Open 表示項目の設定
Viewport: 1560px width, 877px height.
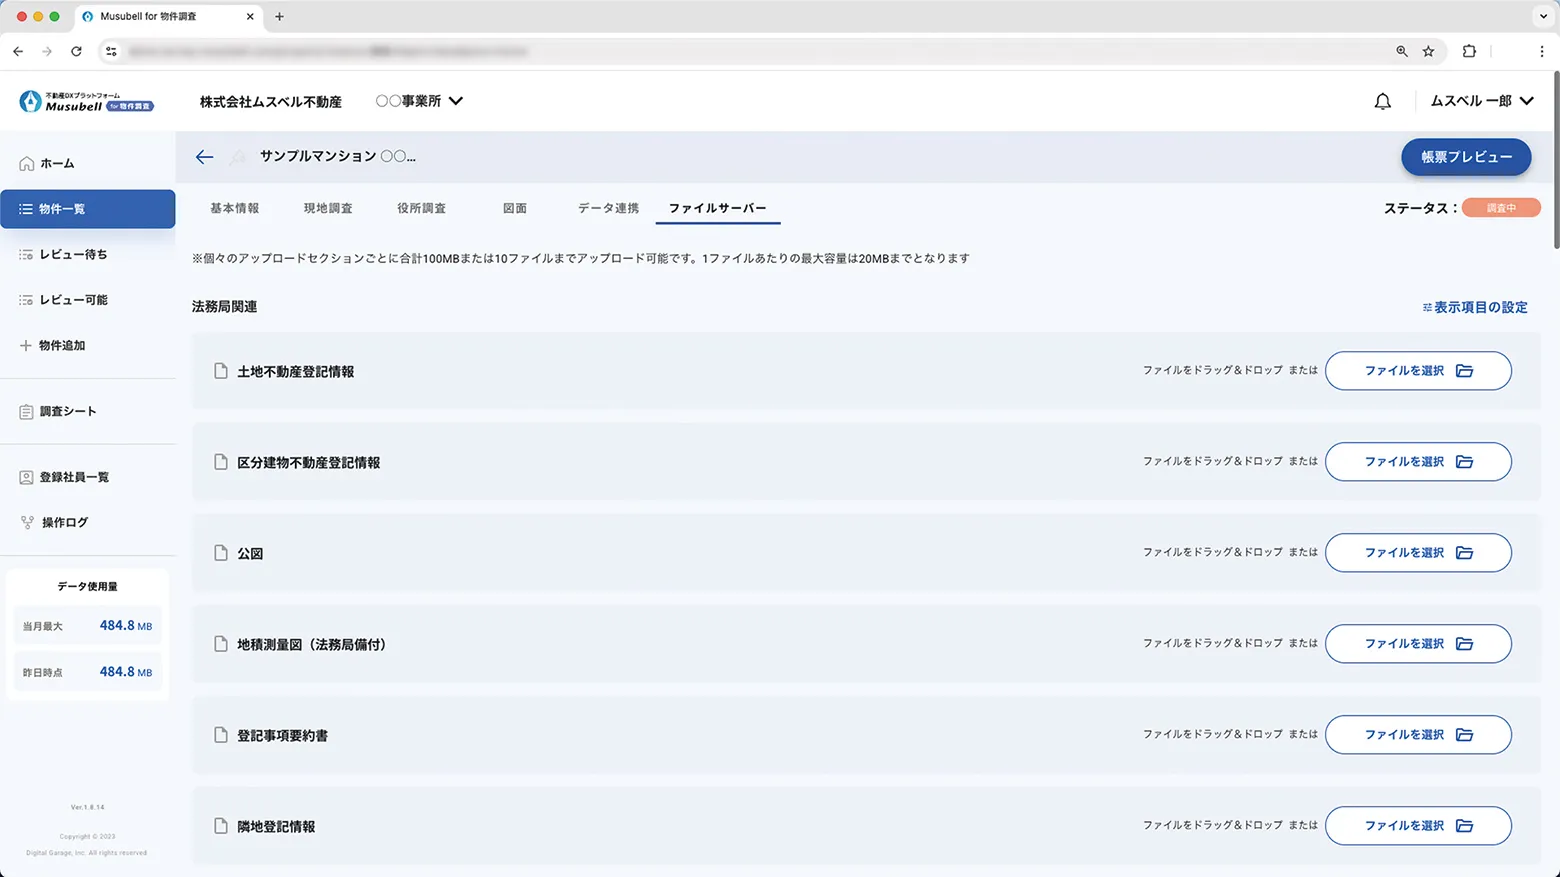pyautogui.click(x=1475, y=307)
